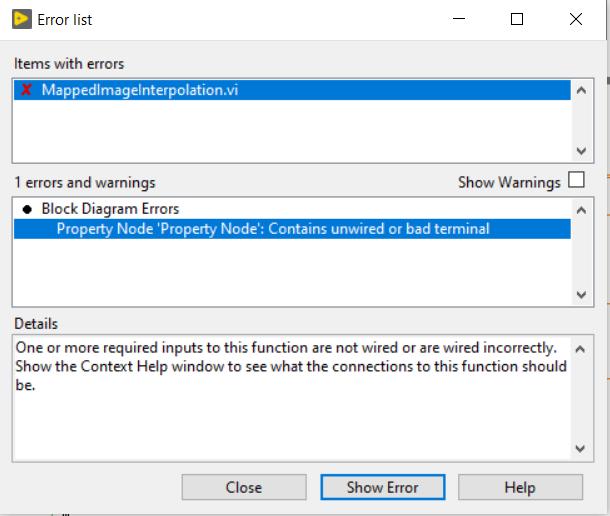This screenshot has width=610, height=516.
Task: Click the bullet next to Block Diagram Errors
Action: 26,209
